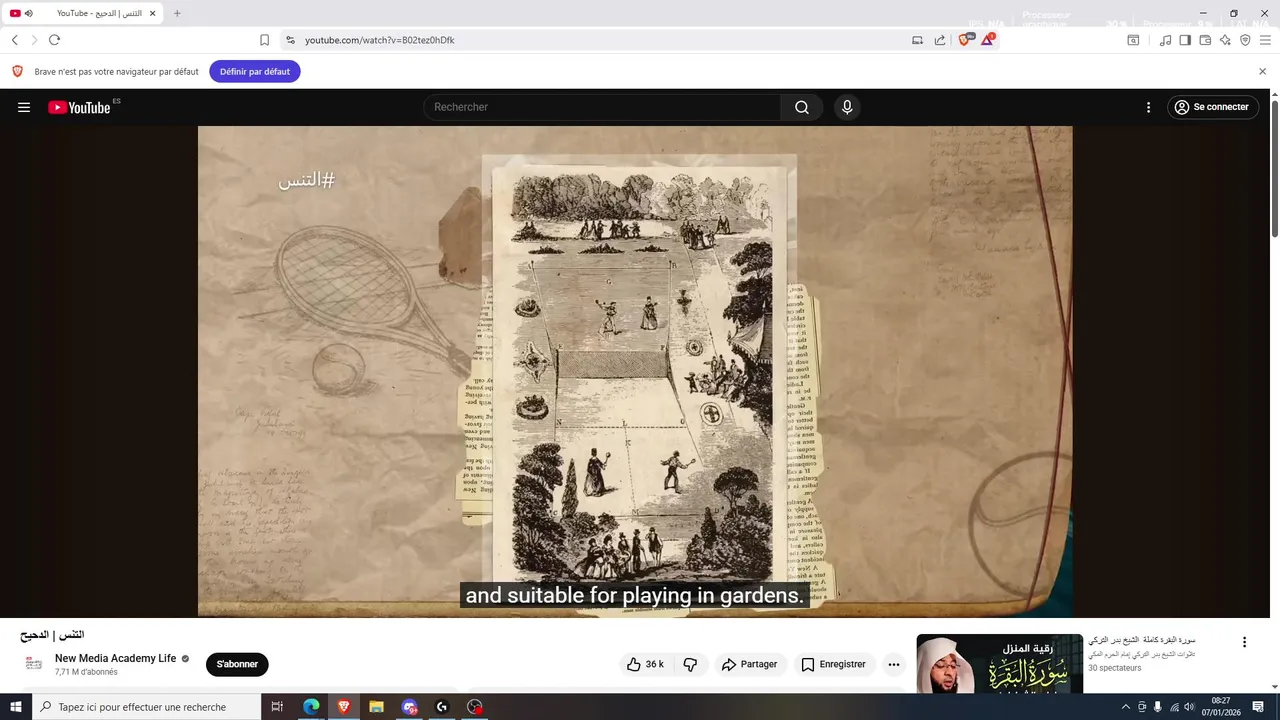Click the YouTube logo to go home
This screenshot has height=720, width=1280.
80,107
